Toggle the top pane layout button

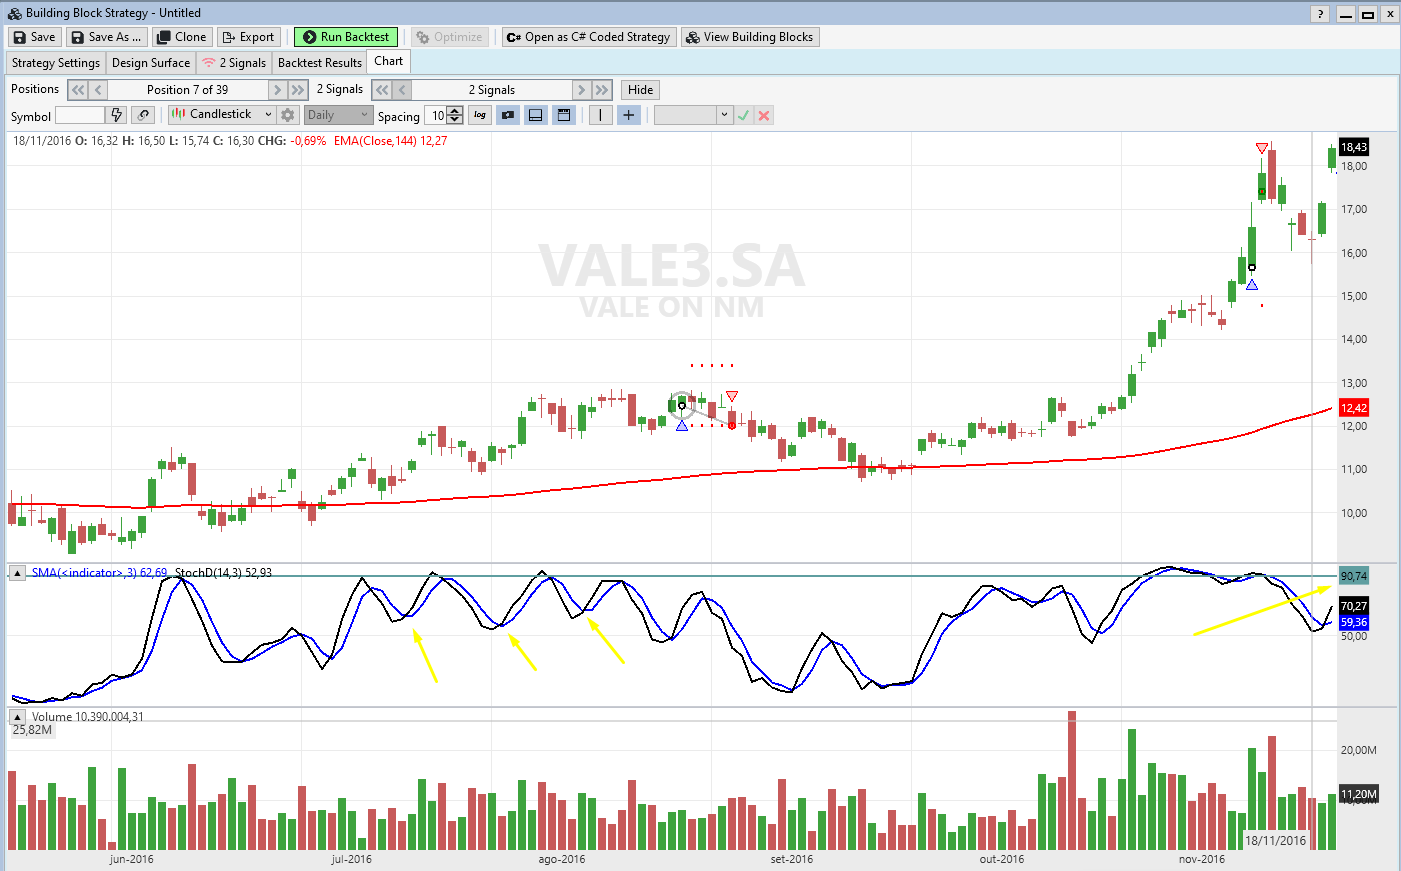coord(564,115)
